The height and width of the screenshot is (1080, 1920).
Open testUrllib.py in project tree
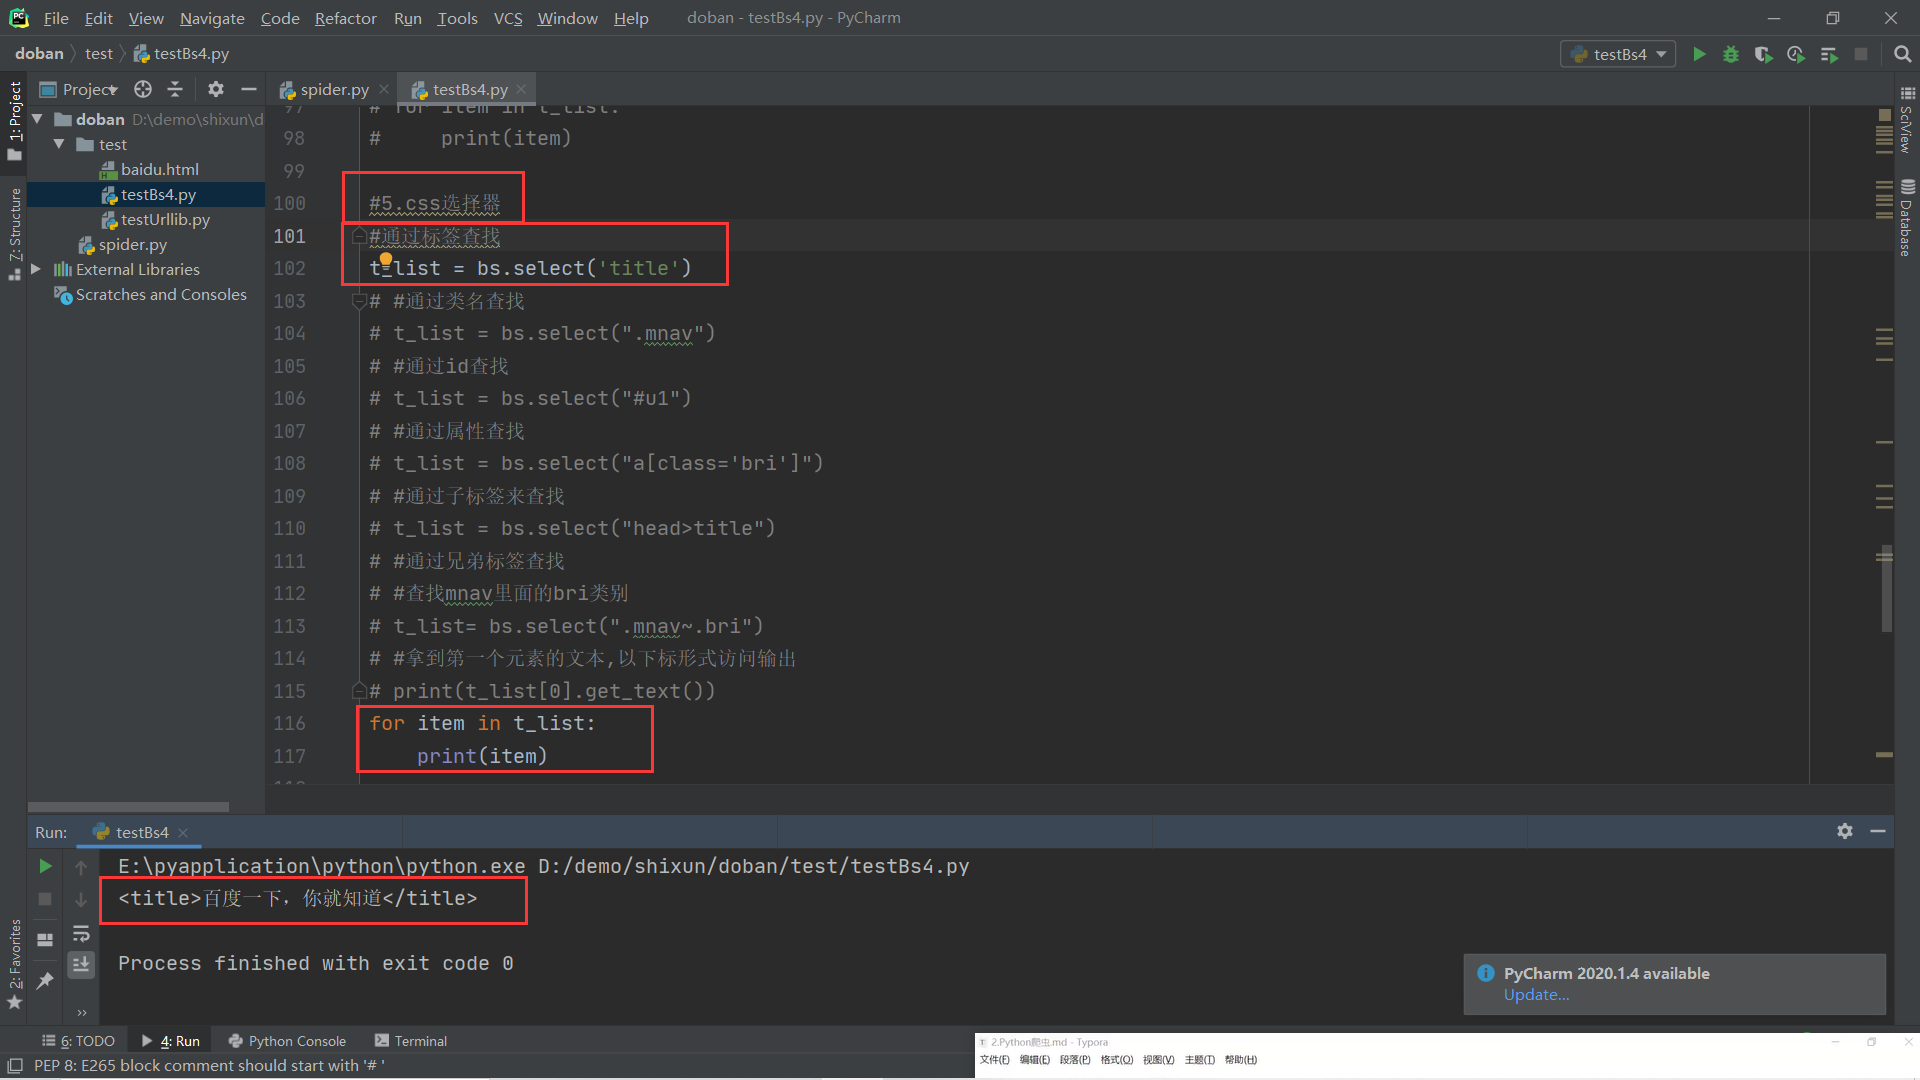tap(165, 219)
